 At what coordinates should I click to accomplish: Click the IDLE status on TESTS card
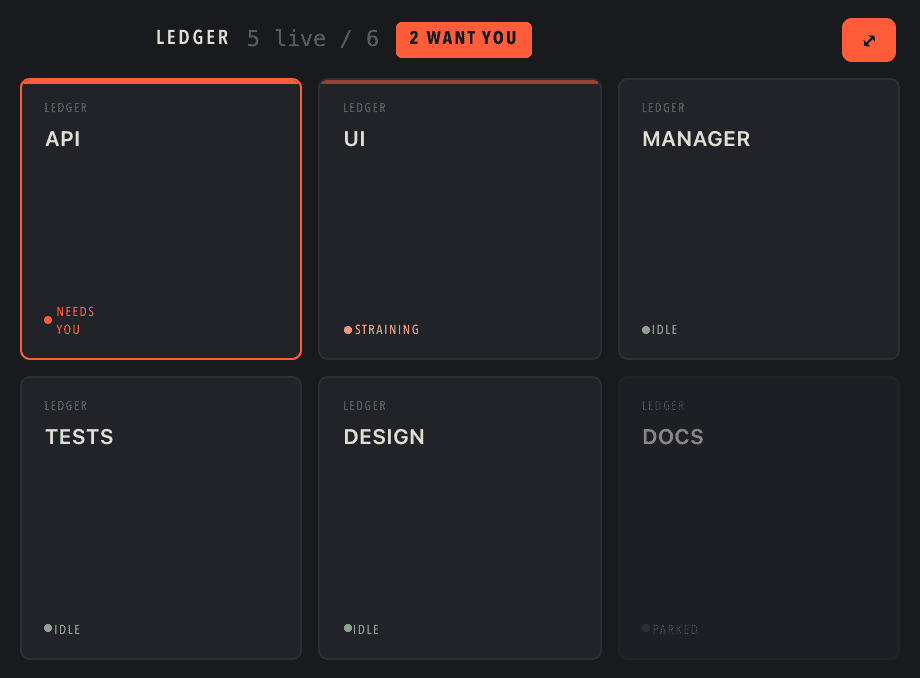[67, 629]
